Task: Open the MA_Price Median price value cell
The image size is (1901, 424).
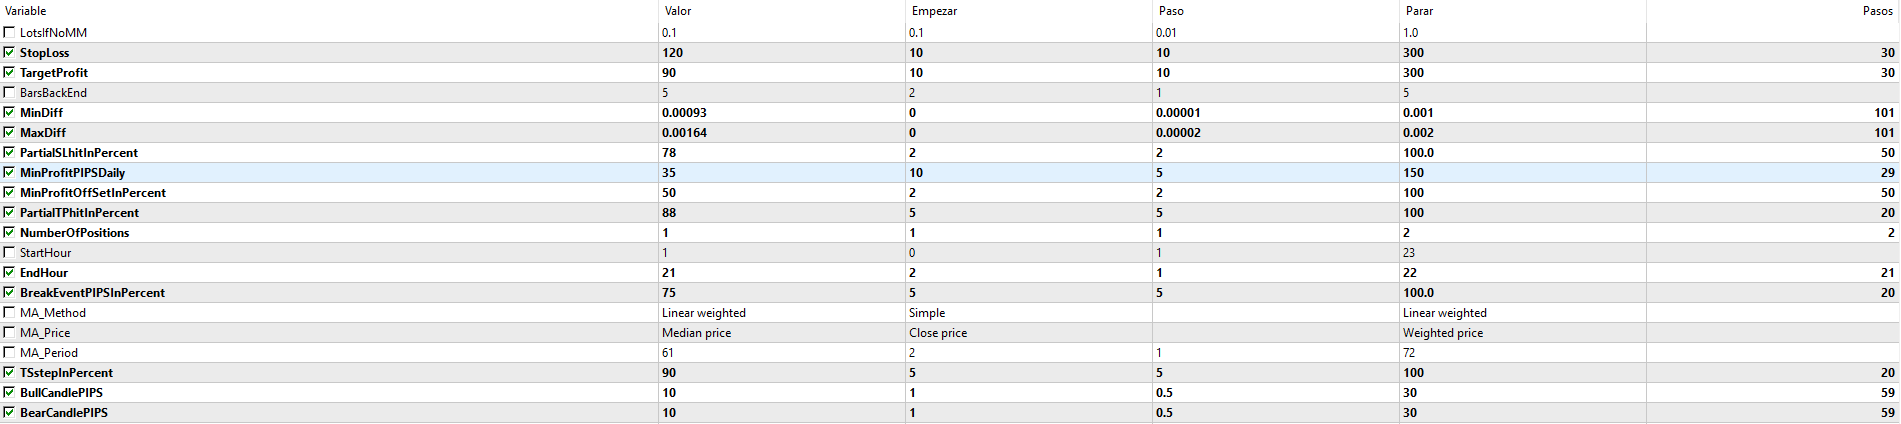Action: (782, 333)
